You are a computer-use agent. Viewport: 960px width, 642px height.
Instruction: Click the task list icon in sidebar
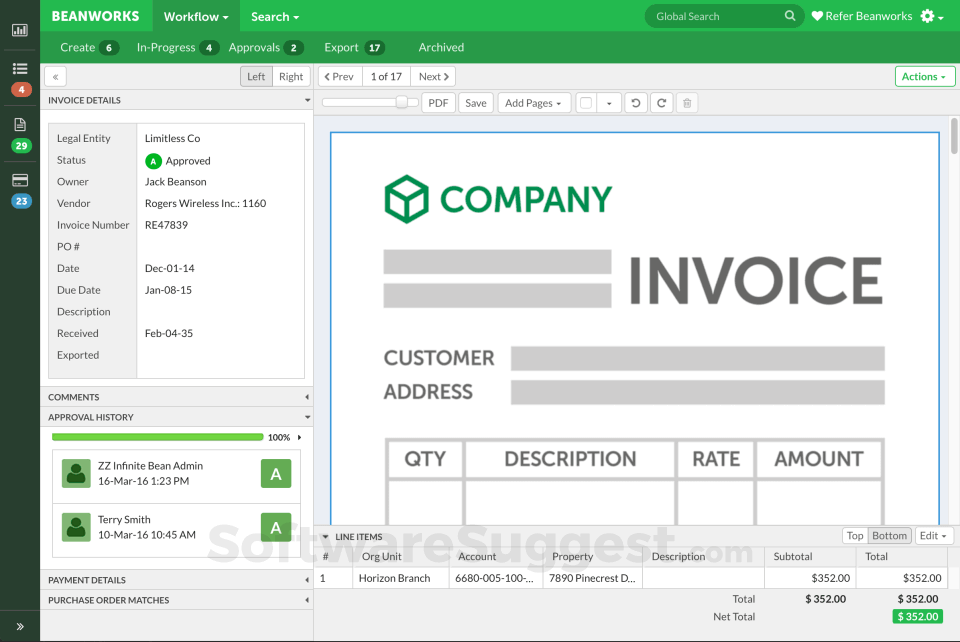click(x=19, y=69)
